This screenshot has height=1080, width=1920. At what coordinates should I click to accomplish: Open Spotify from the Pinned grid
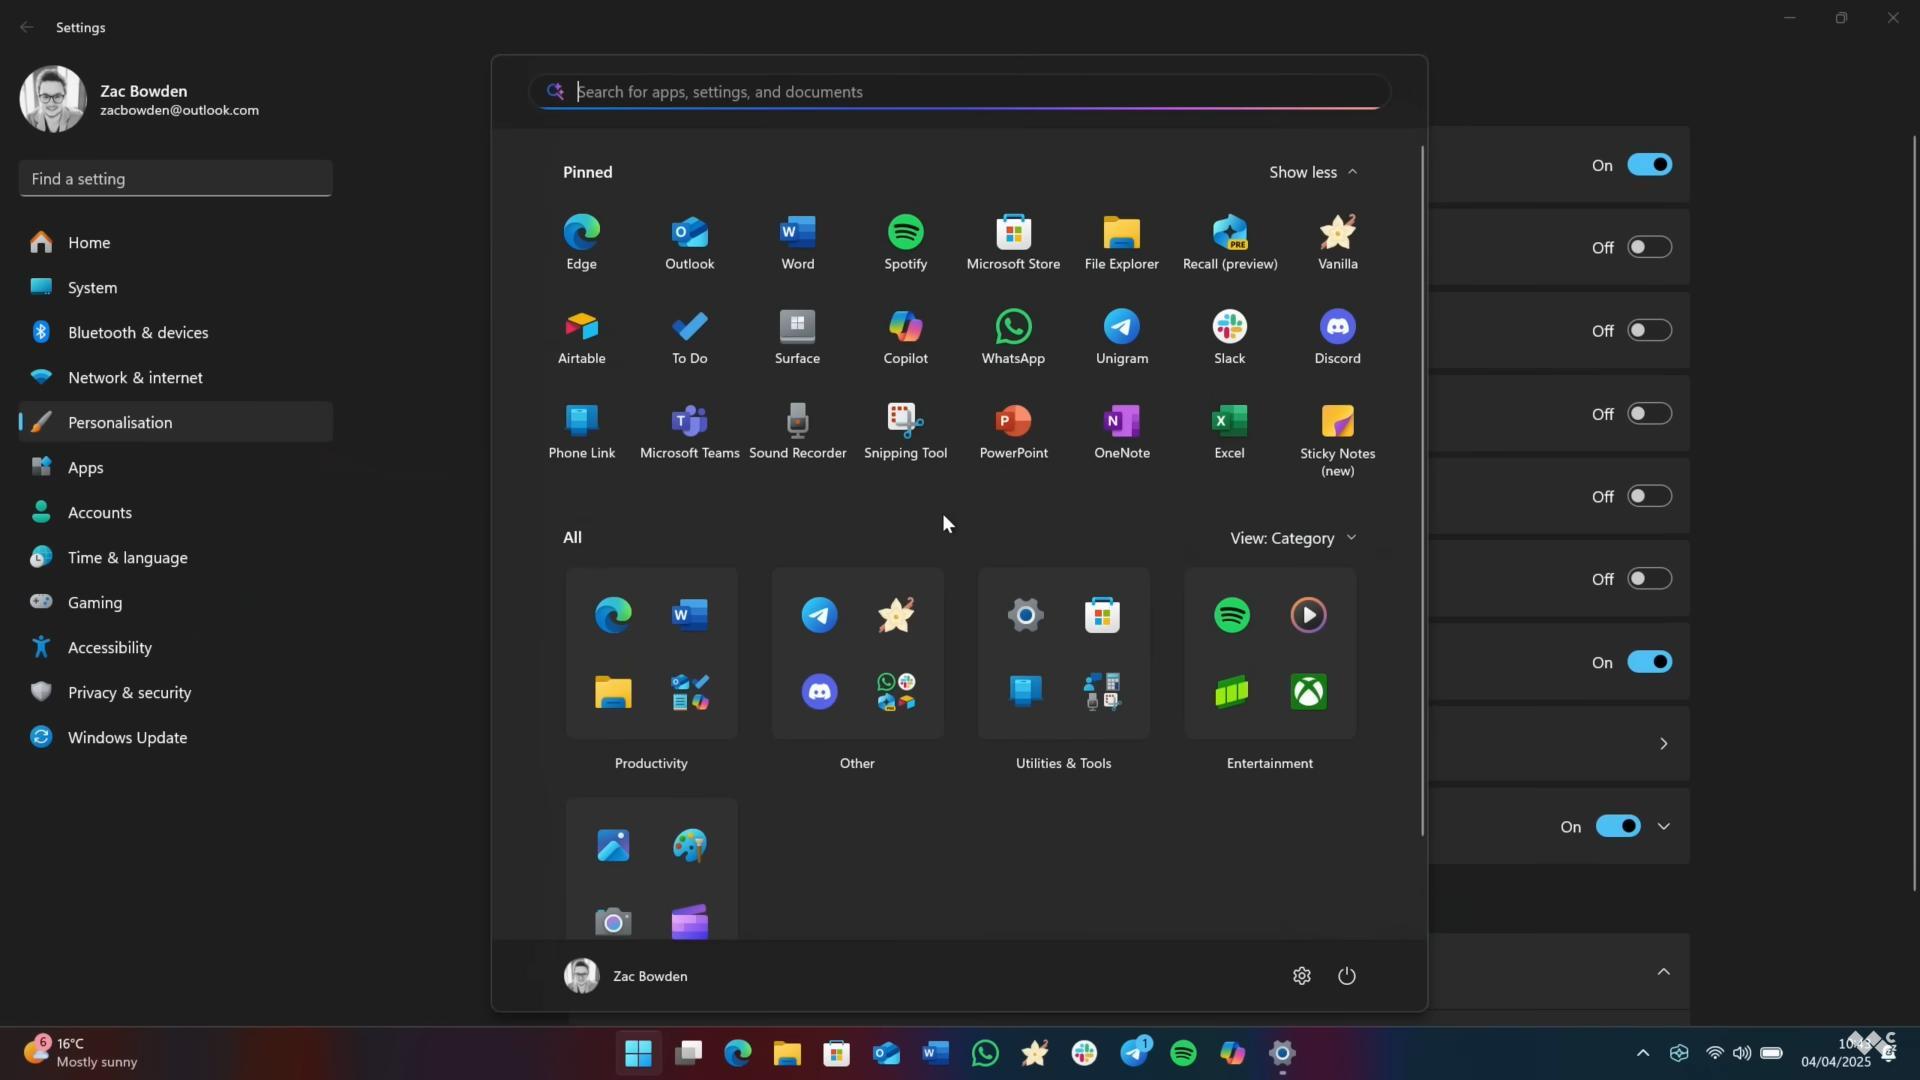[x=905, y=242]
